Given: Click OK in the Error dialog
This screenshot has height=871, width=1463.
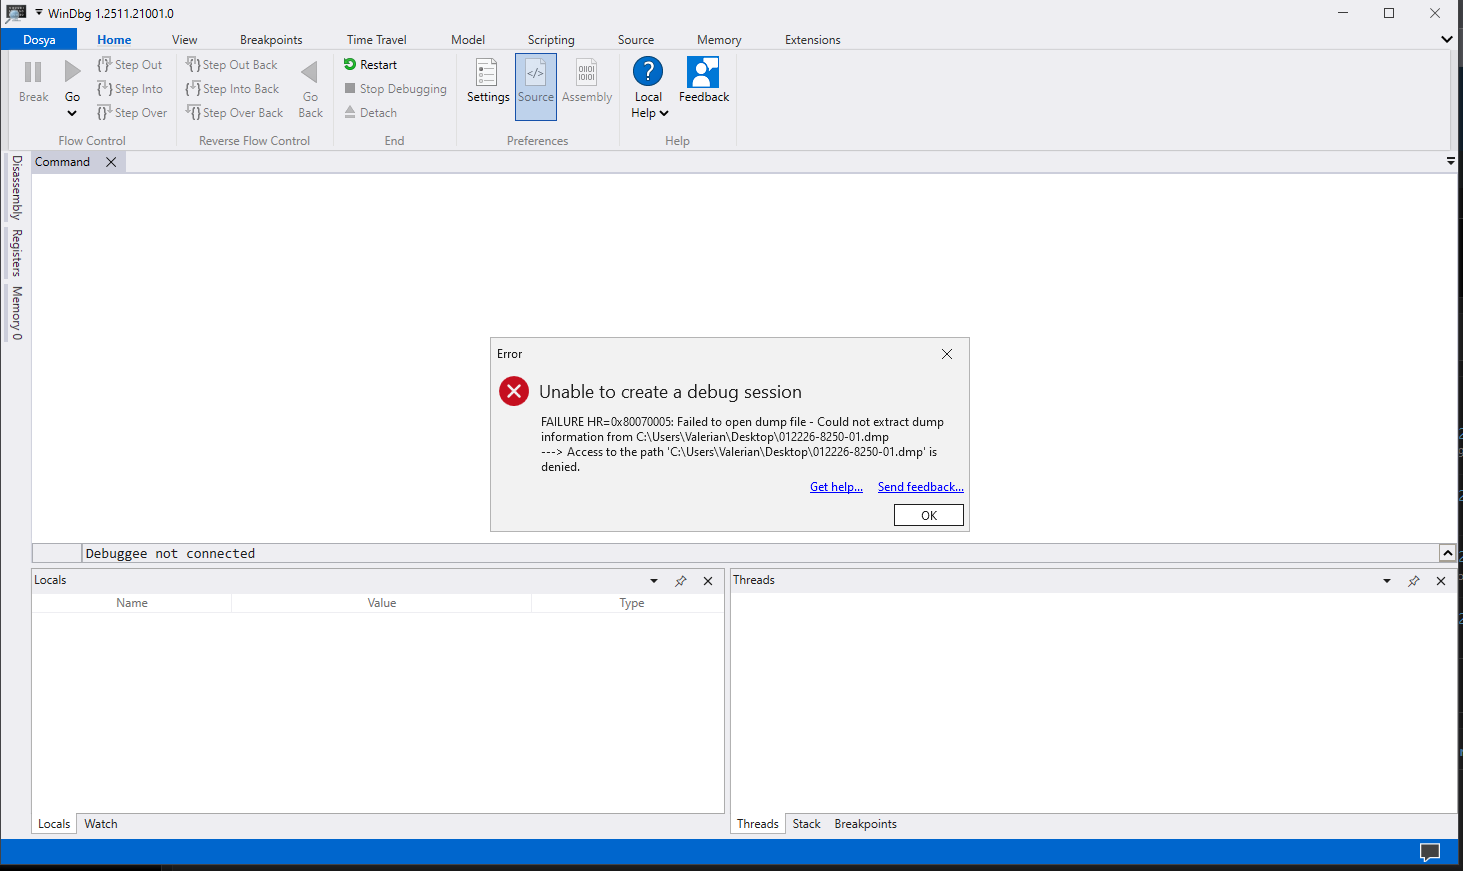Looking at the screenshot, I should 929,515.
